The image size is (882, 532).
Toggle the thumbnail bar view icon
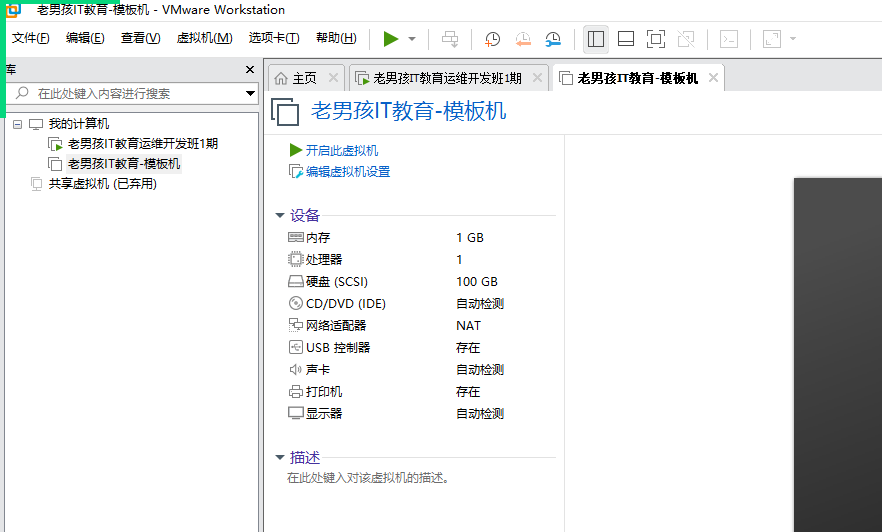tap(626, 39)
